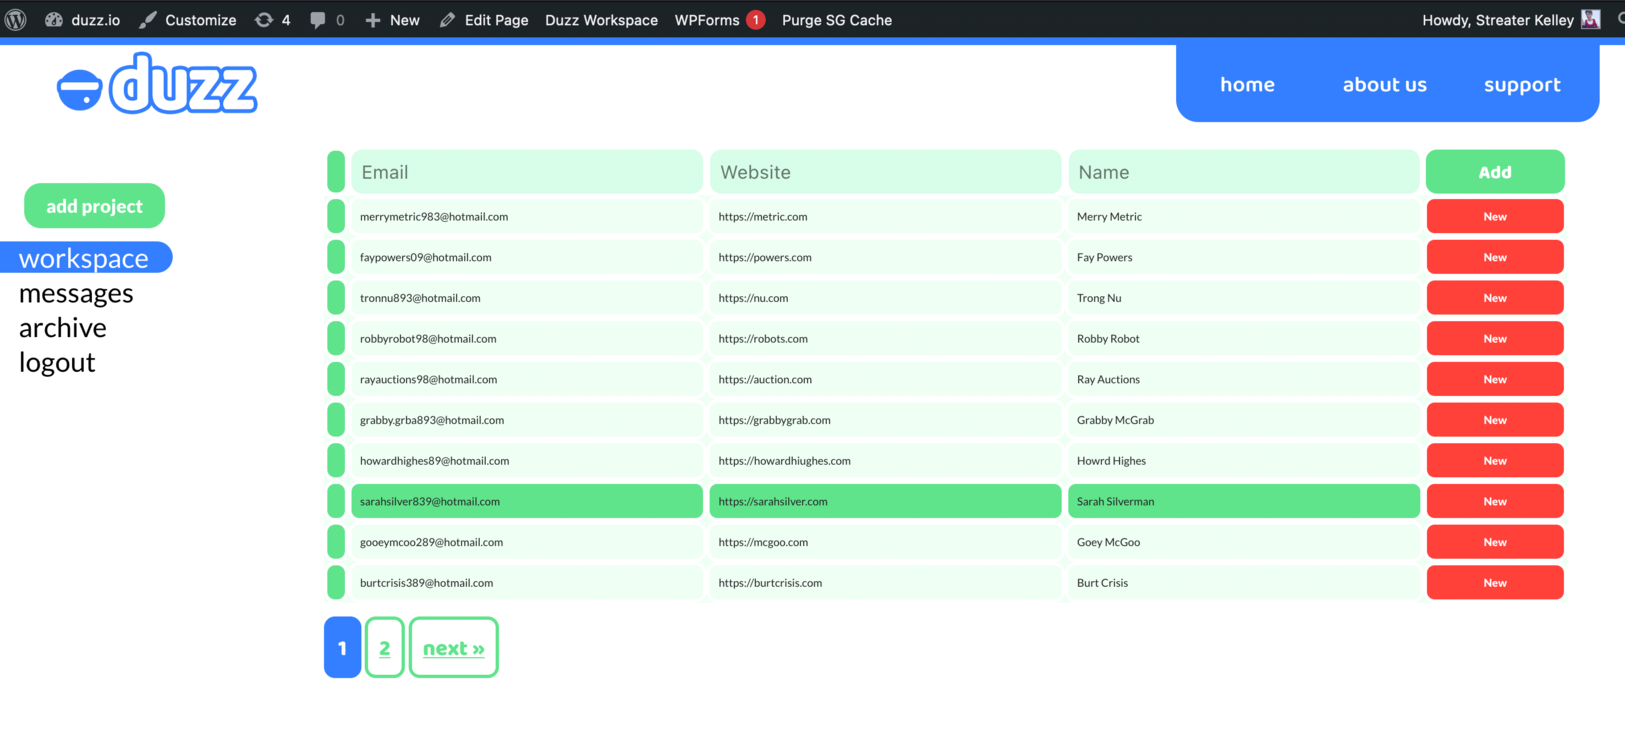This screenshot has height=738, width=1625.
Task: Click New button for Merry Metric
Action: click(1495, 216)
